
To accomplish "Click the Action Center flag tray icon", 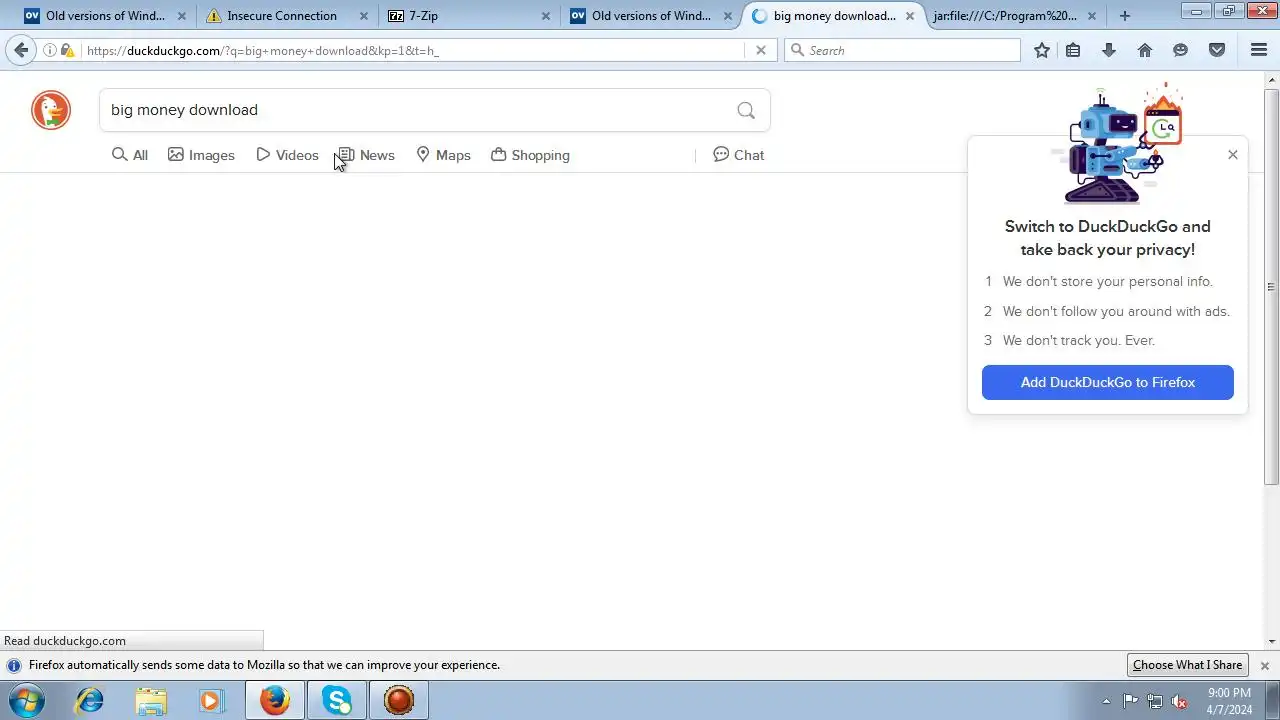I will coord(1131,701).
